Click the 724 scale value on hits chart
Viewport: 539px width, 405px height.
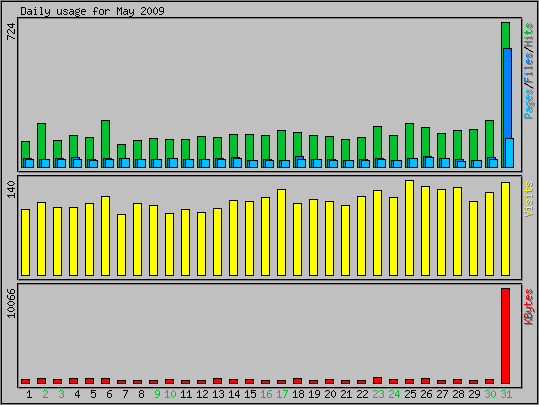(11, 31)
